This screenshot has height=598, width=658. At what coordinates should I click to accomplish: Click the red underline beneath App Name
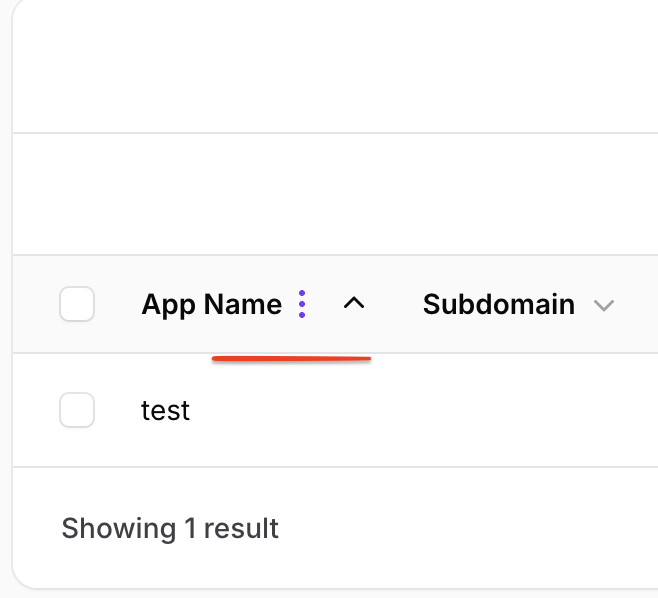(291, 357)
